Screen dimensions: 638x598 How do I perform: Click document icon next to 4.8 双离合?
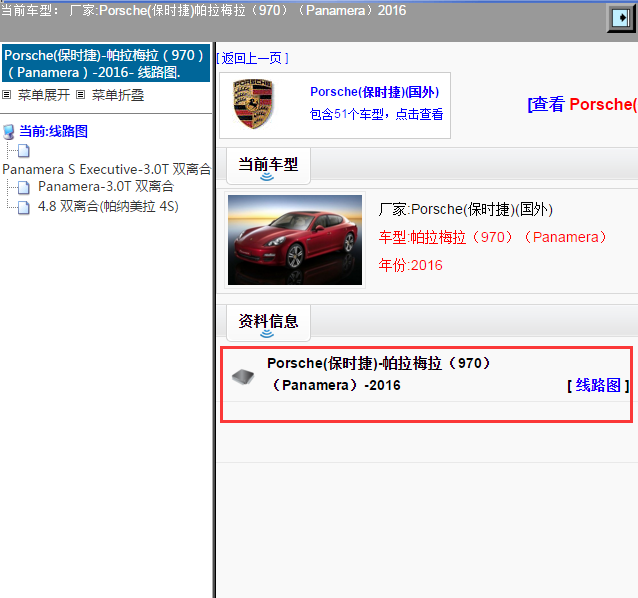coord(24,207)
